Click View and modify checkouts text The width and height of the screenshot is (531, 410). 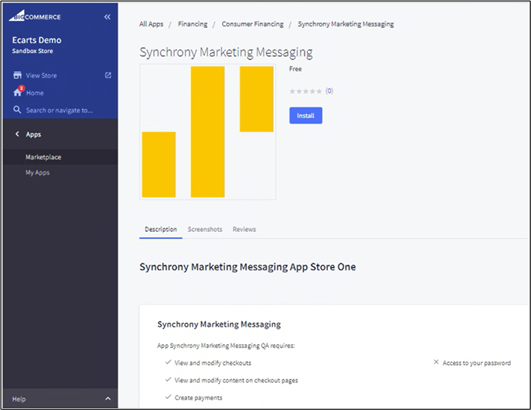click(x=213, y=363)
